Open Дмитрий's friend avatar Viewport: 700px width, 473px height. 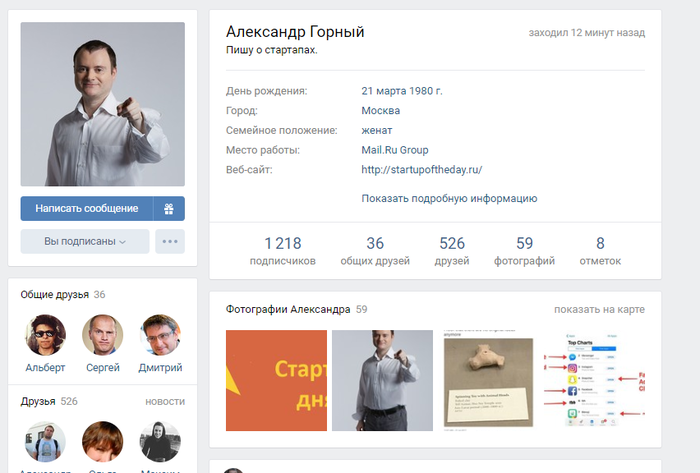[x=160, y=336]
